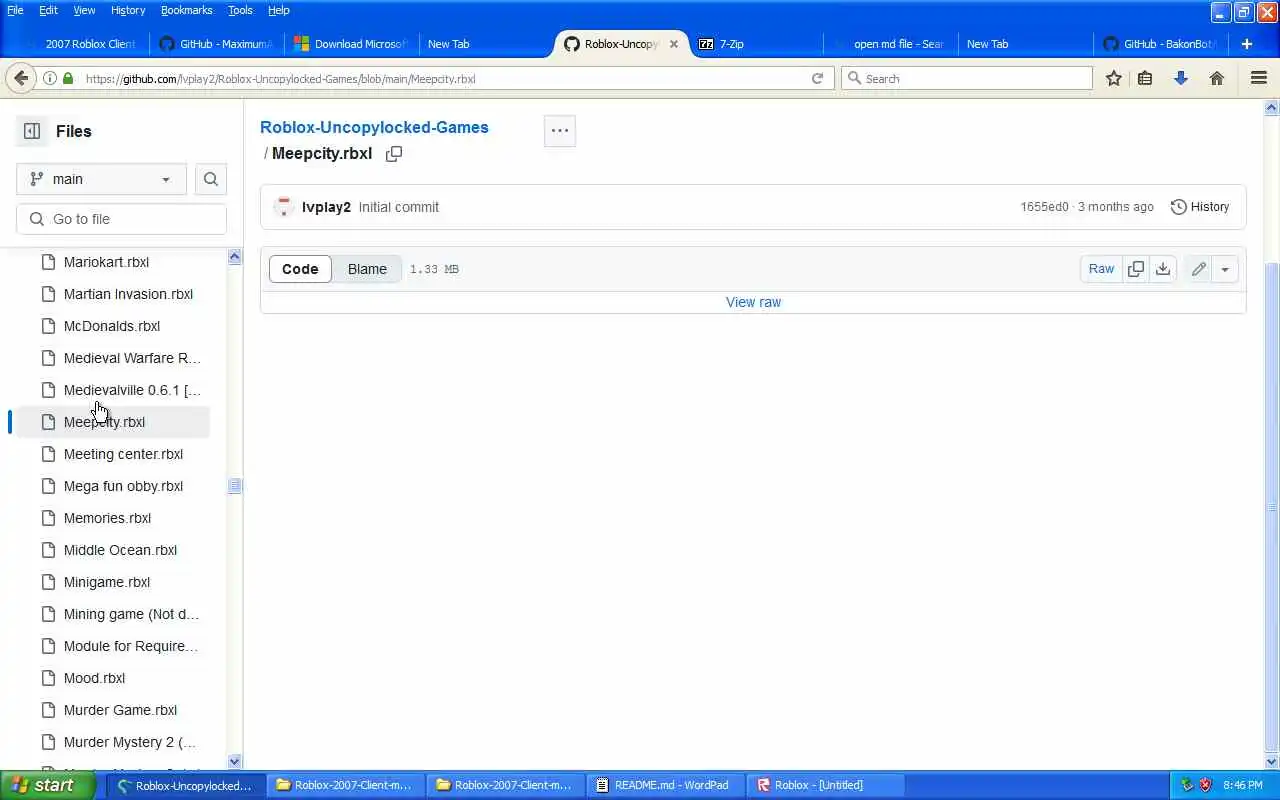
Task: Show bookmarks list icon
Action: [1145, 78]
